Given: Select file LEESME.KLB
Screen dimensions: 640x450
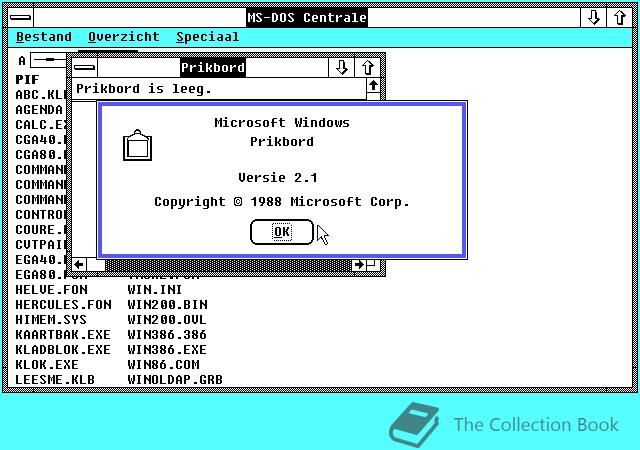Looking at the screenshot, I should [x=55, y=380].
